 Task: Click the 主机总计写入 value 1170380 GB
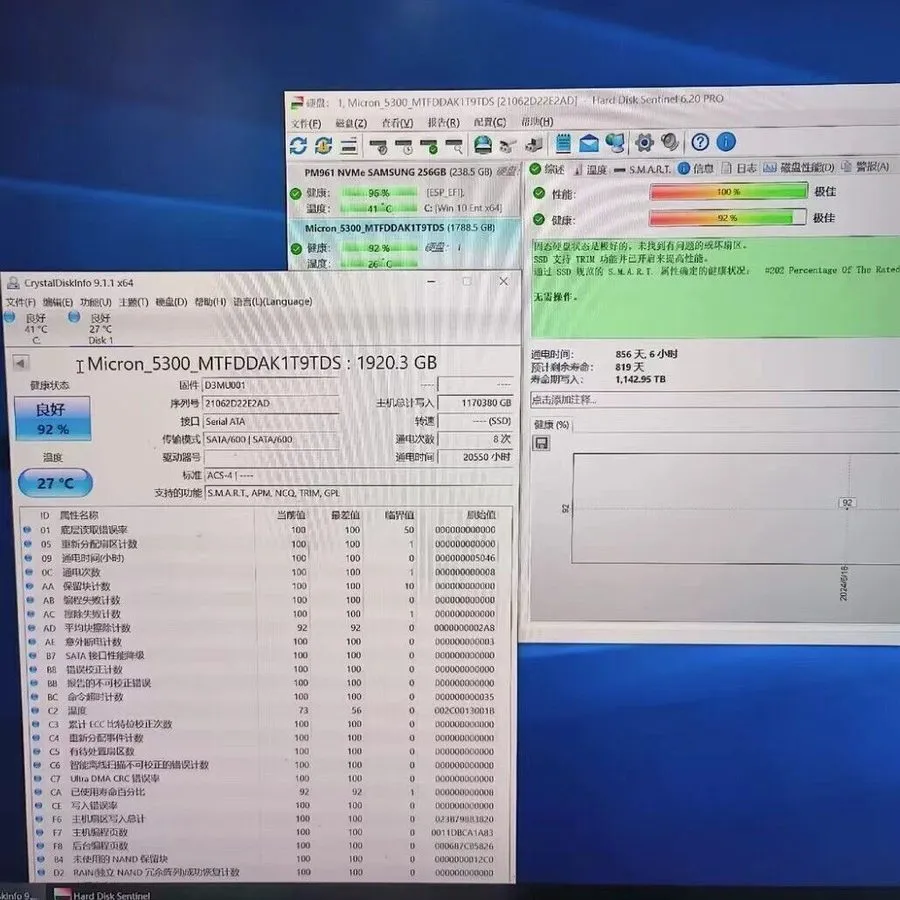[475, 403]
